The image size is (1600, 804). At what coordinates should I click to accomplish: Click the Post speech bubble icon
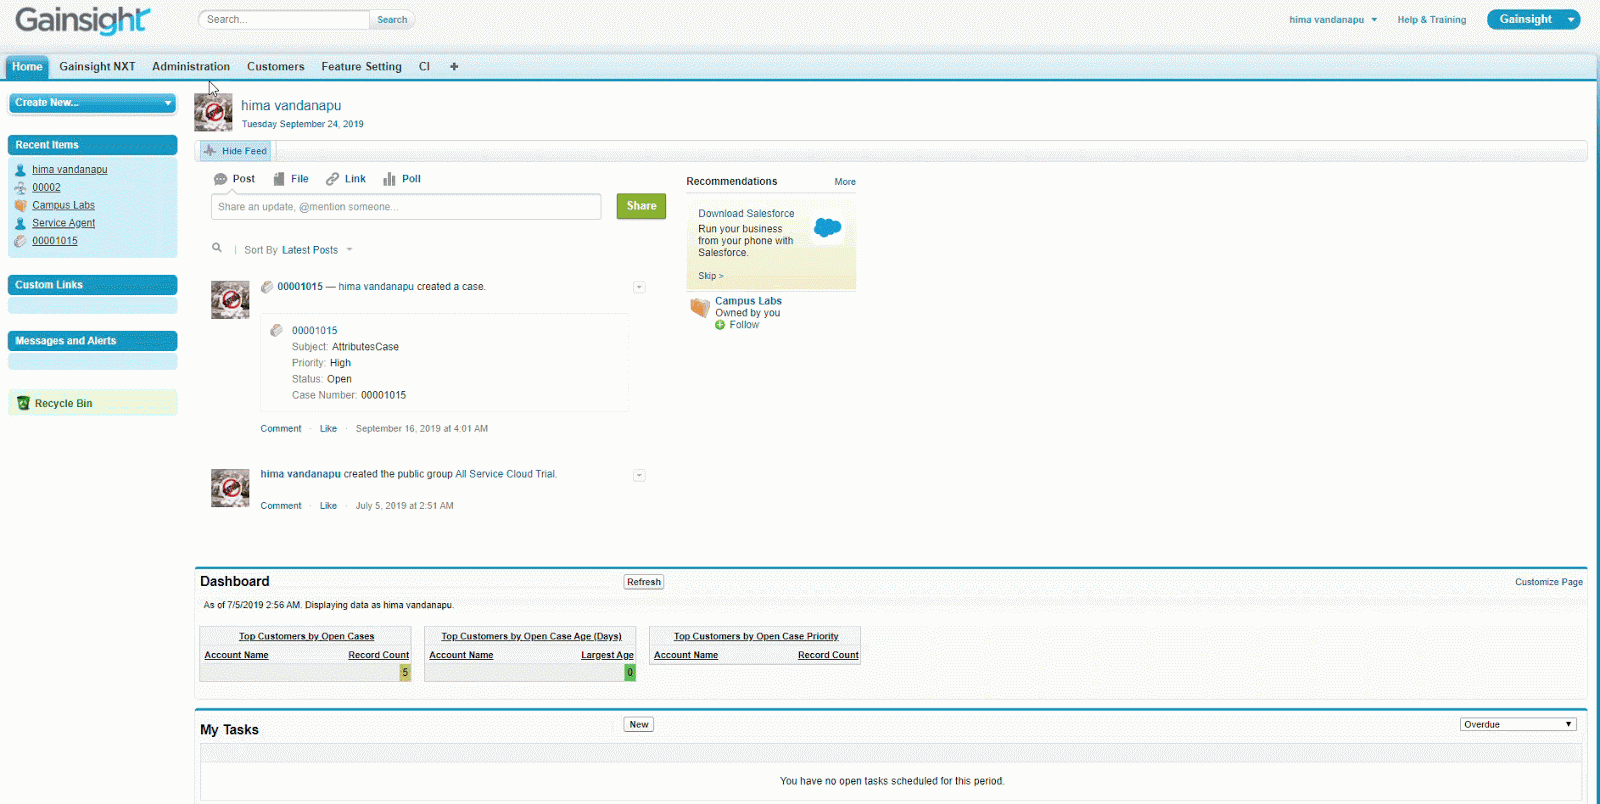[220, 179]
